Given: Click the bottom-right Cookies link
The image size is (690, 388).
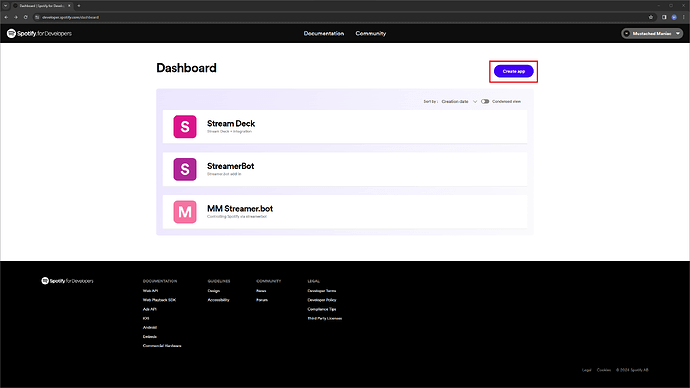Looking at the screenshot, I should coord(604,370).
